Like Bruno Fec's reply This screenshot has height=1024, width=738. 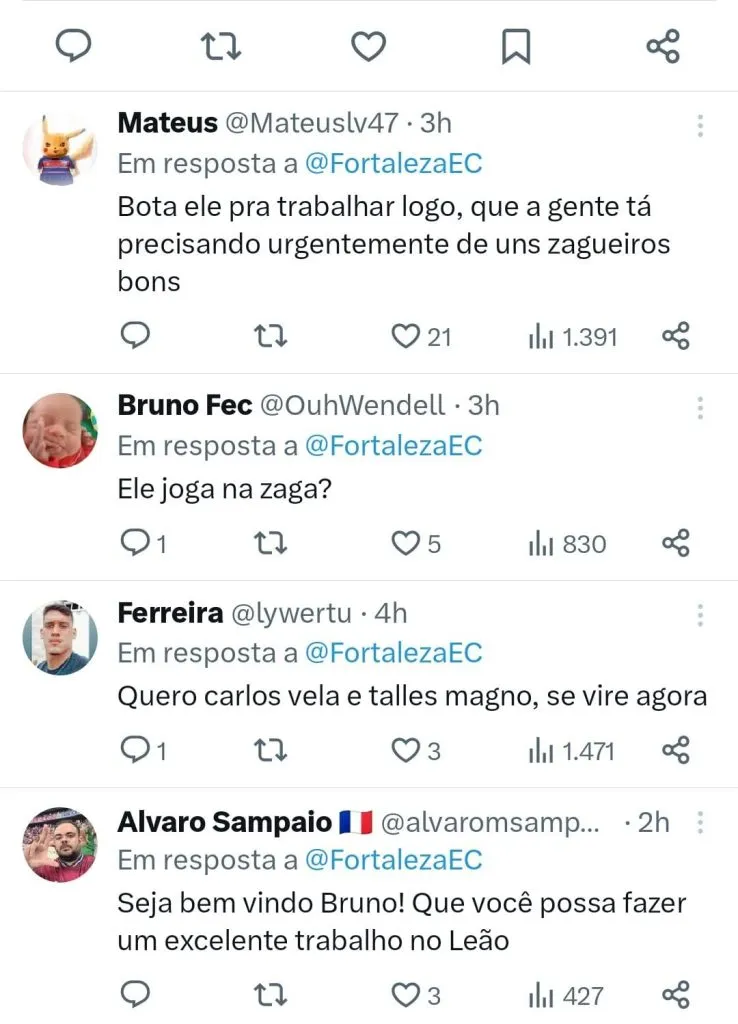coord(405,543)
